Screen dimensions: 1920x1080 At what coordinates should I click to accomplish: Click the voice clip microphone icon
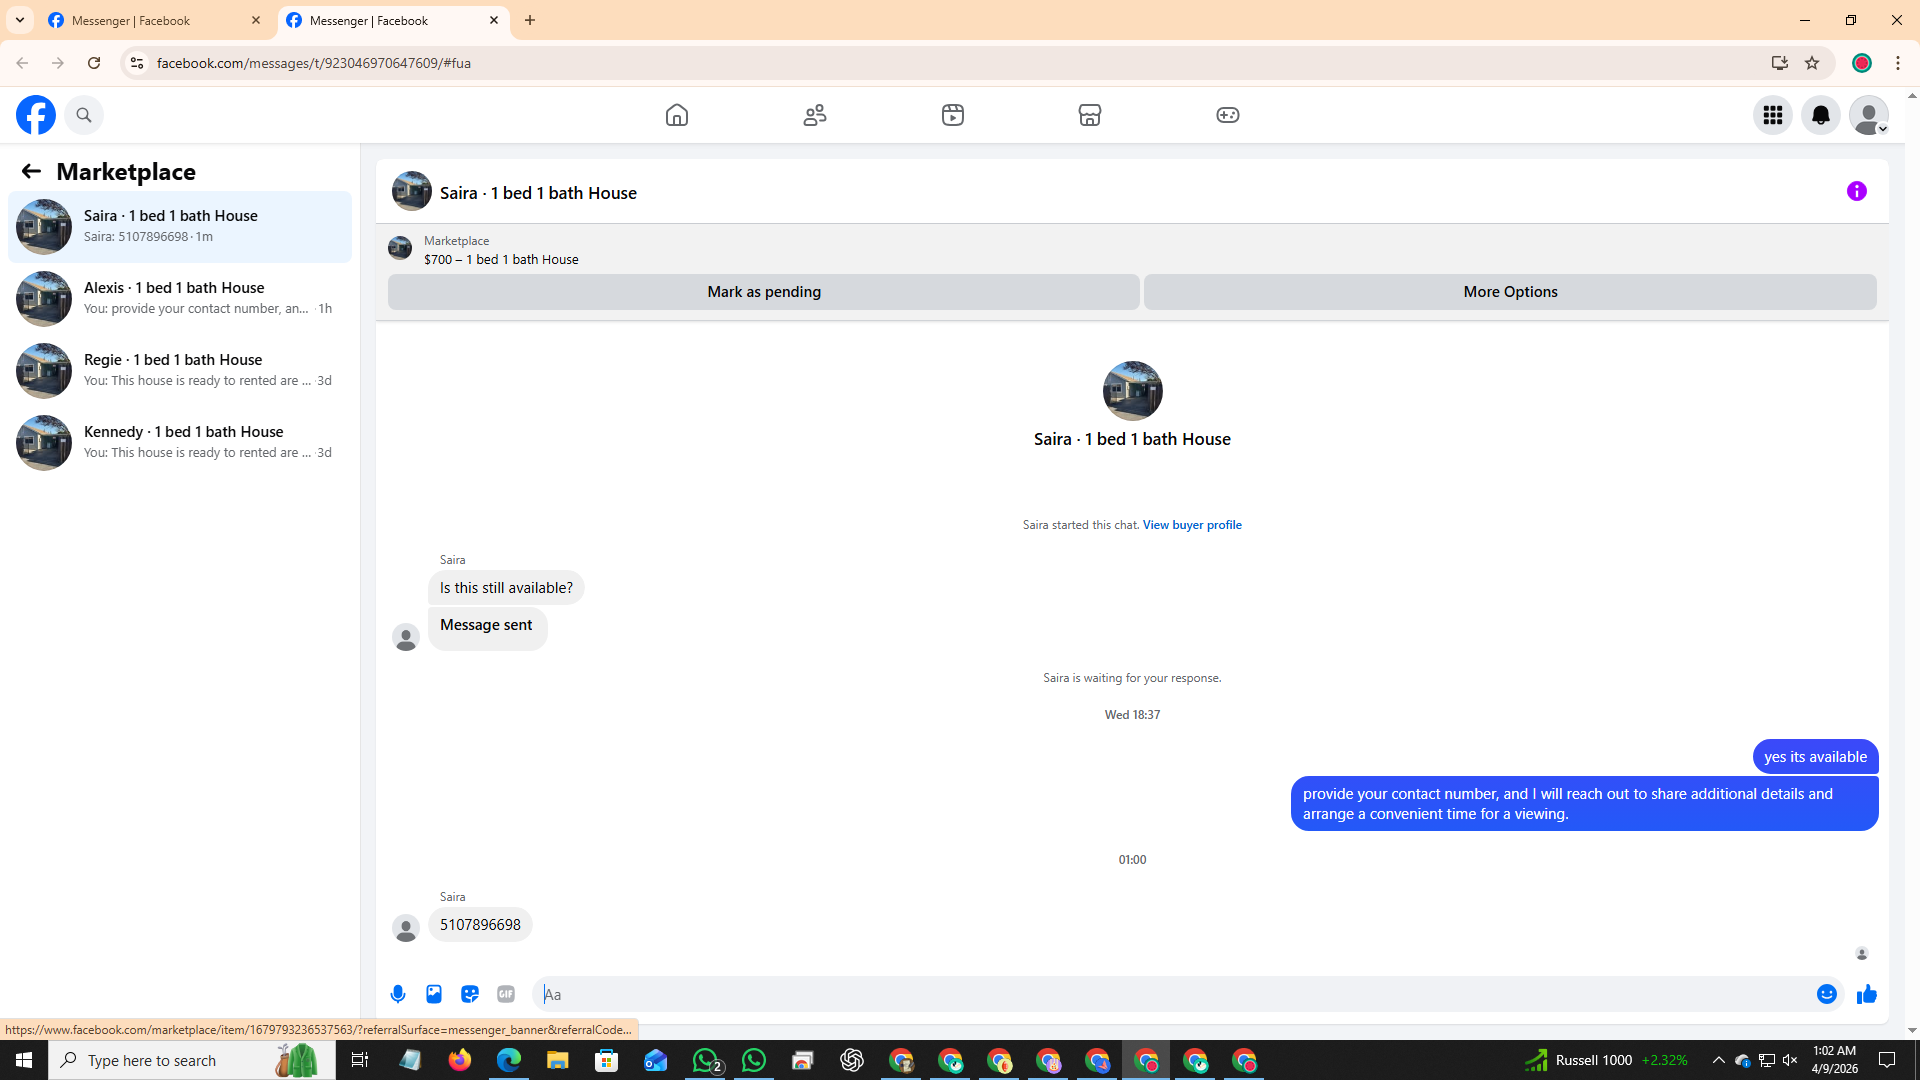[398, 994]
